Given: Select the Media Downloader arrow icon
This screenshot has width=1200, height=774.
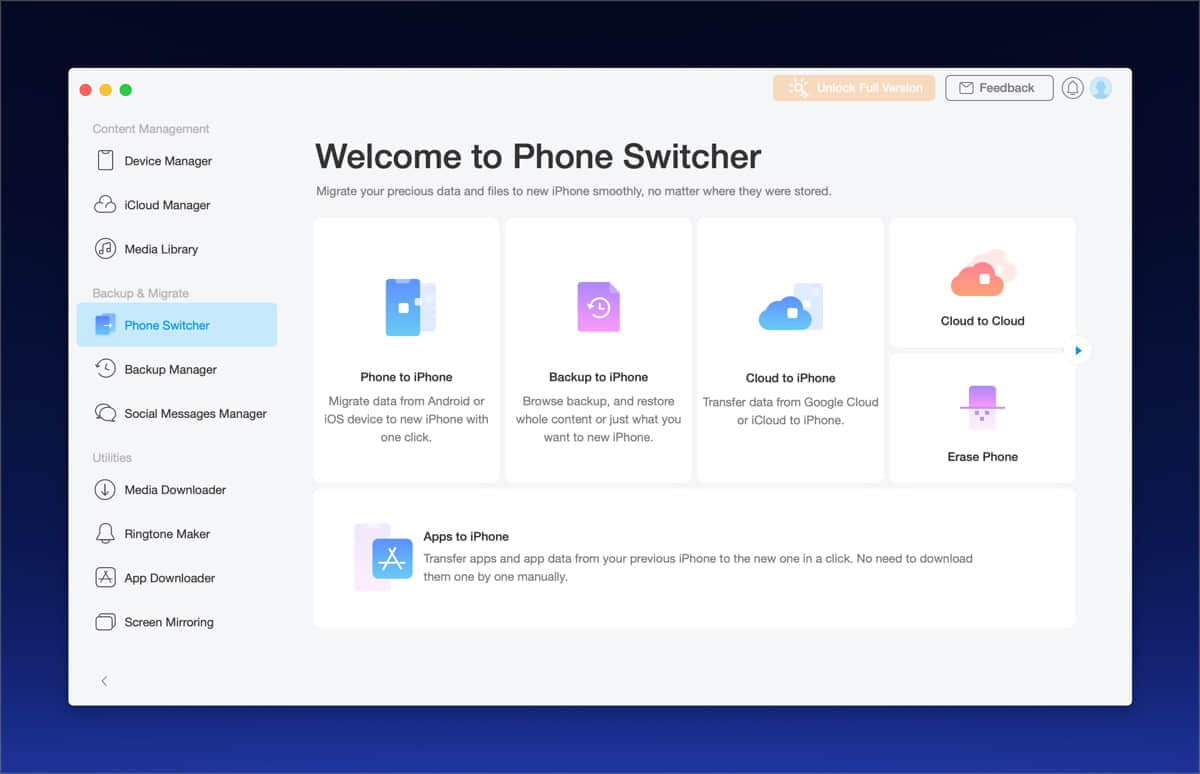Looking at the screenshot, I should [105, 490].
